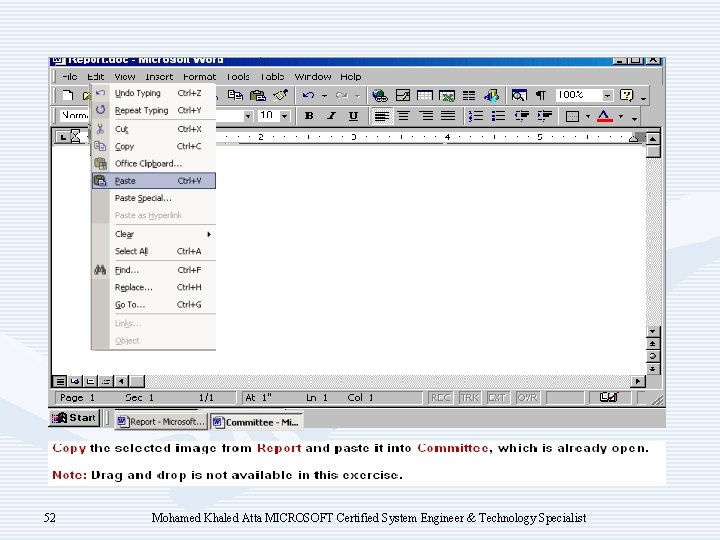The image size is (720, 540).
Task: Click horizontal scrollbar right arrow
Action: point(637,381)
